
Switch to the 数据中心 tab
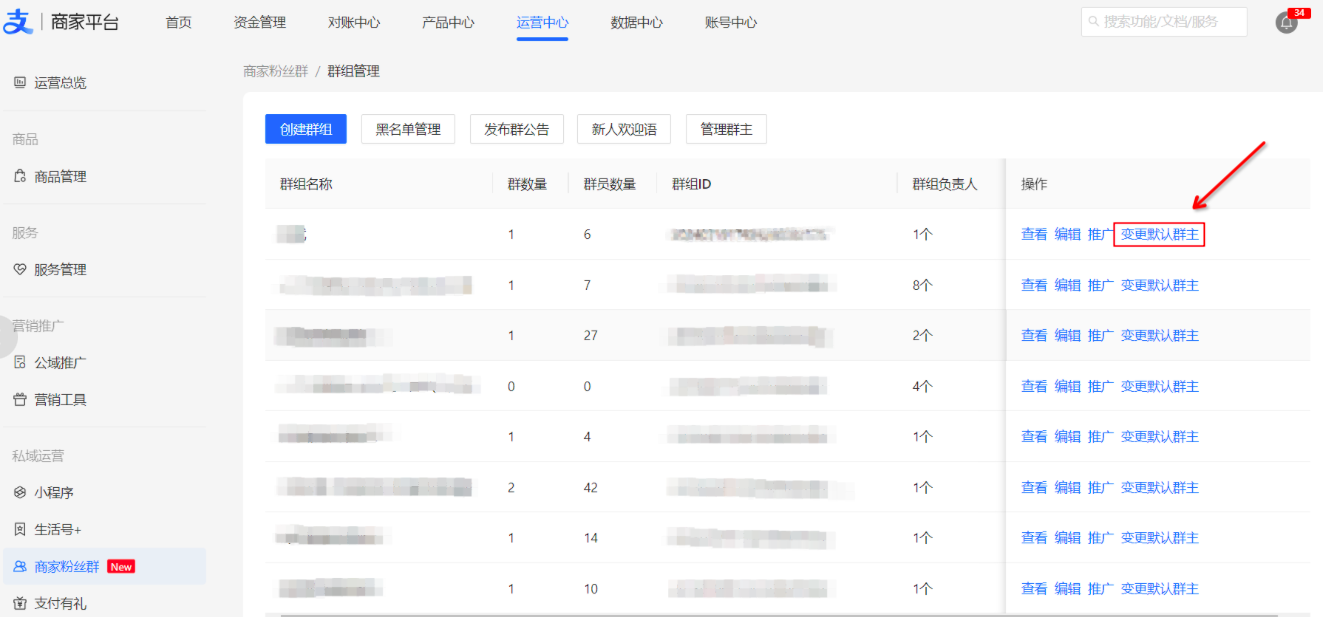(637, 22)
